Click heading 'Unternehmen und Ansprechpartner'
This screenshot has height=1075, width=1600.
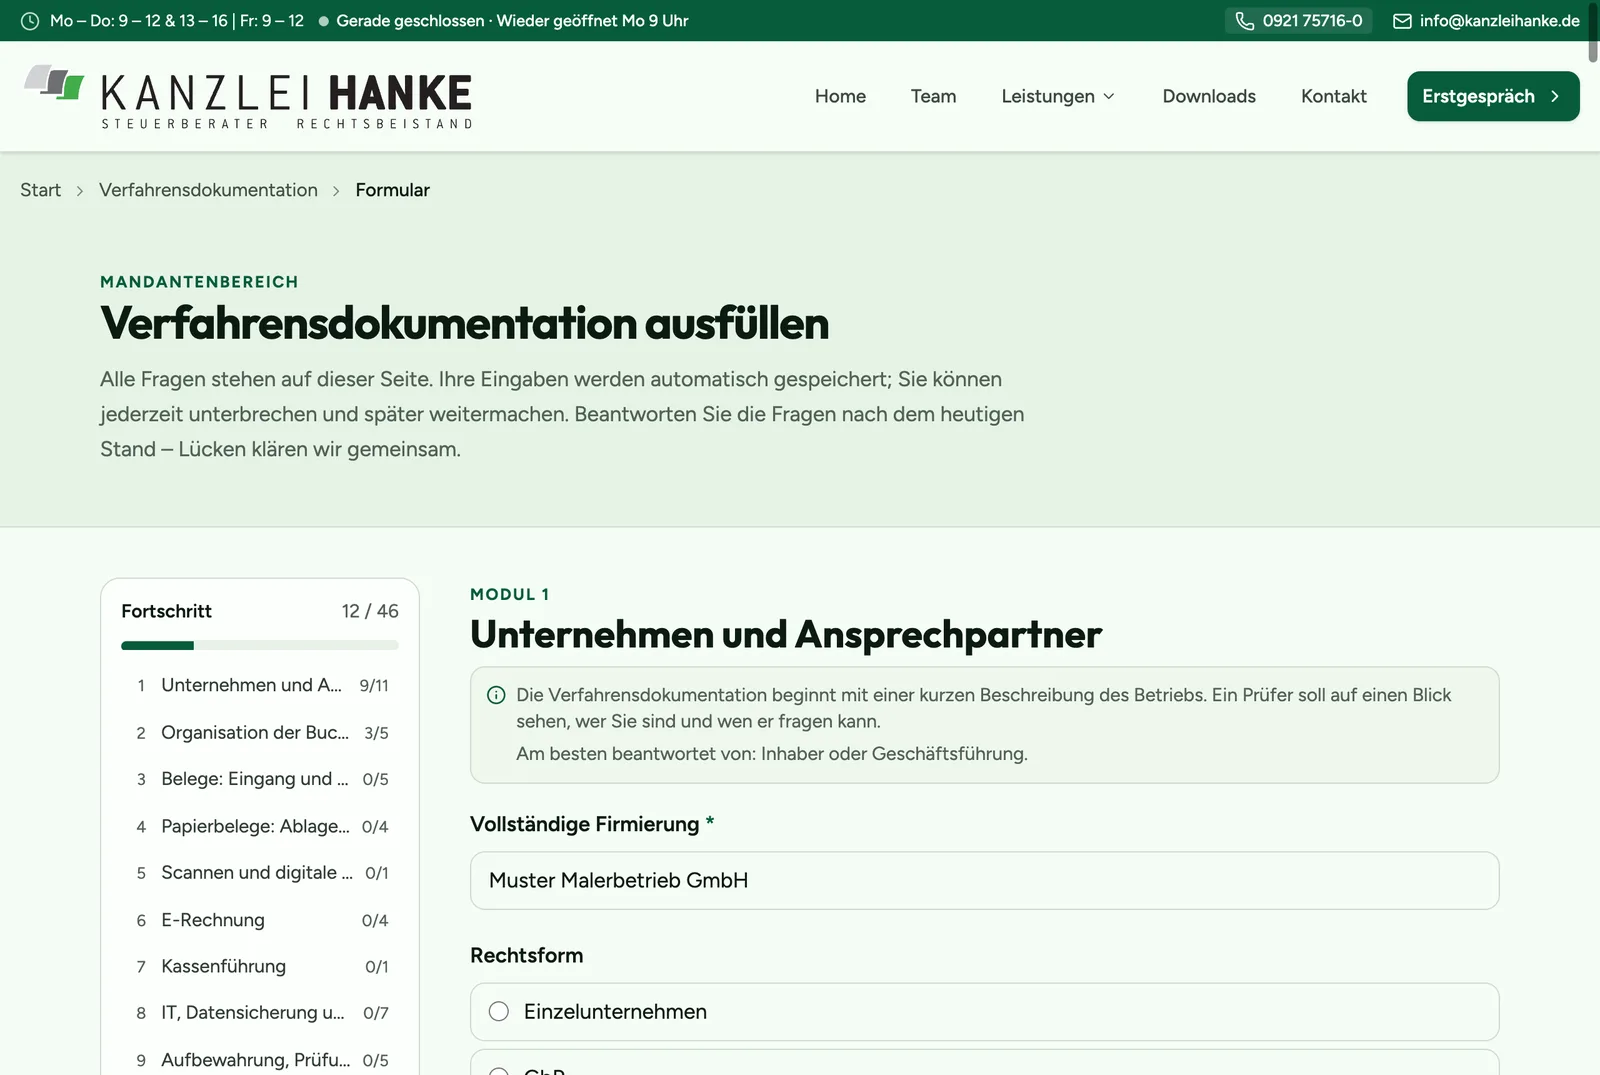click(786, 634)
